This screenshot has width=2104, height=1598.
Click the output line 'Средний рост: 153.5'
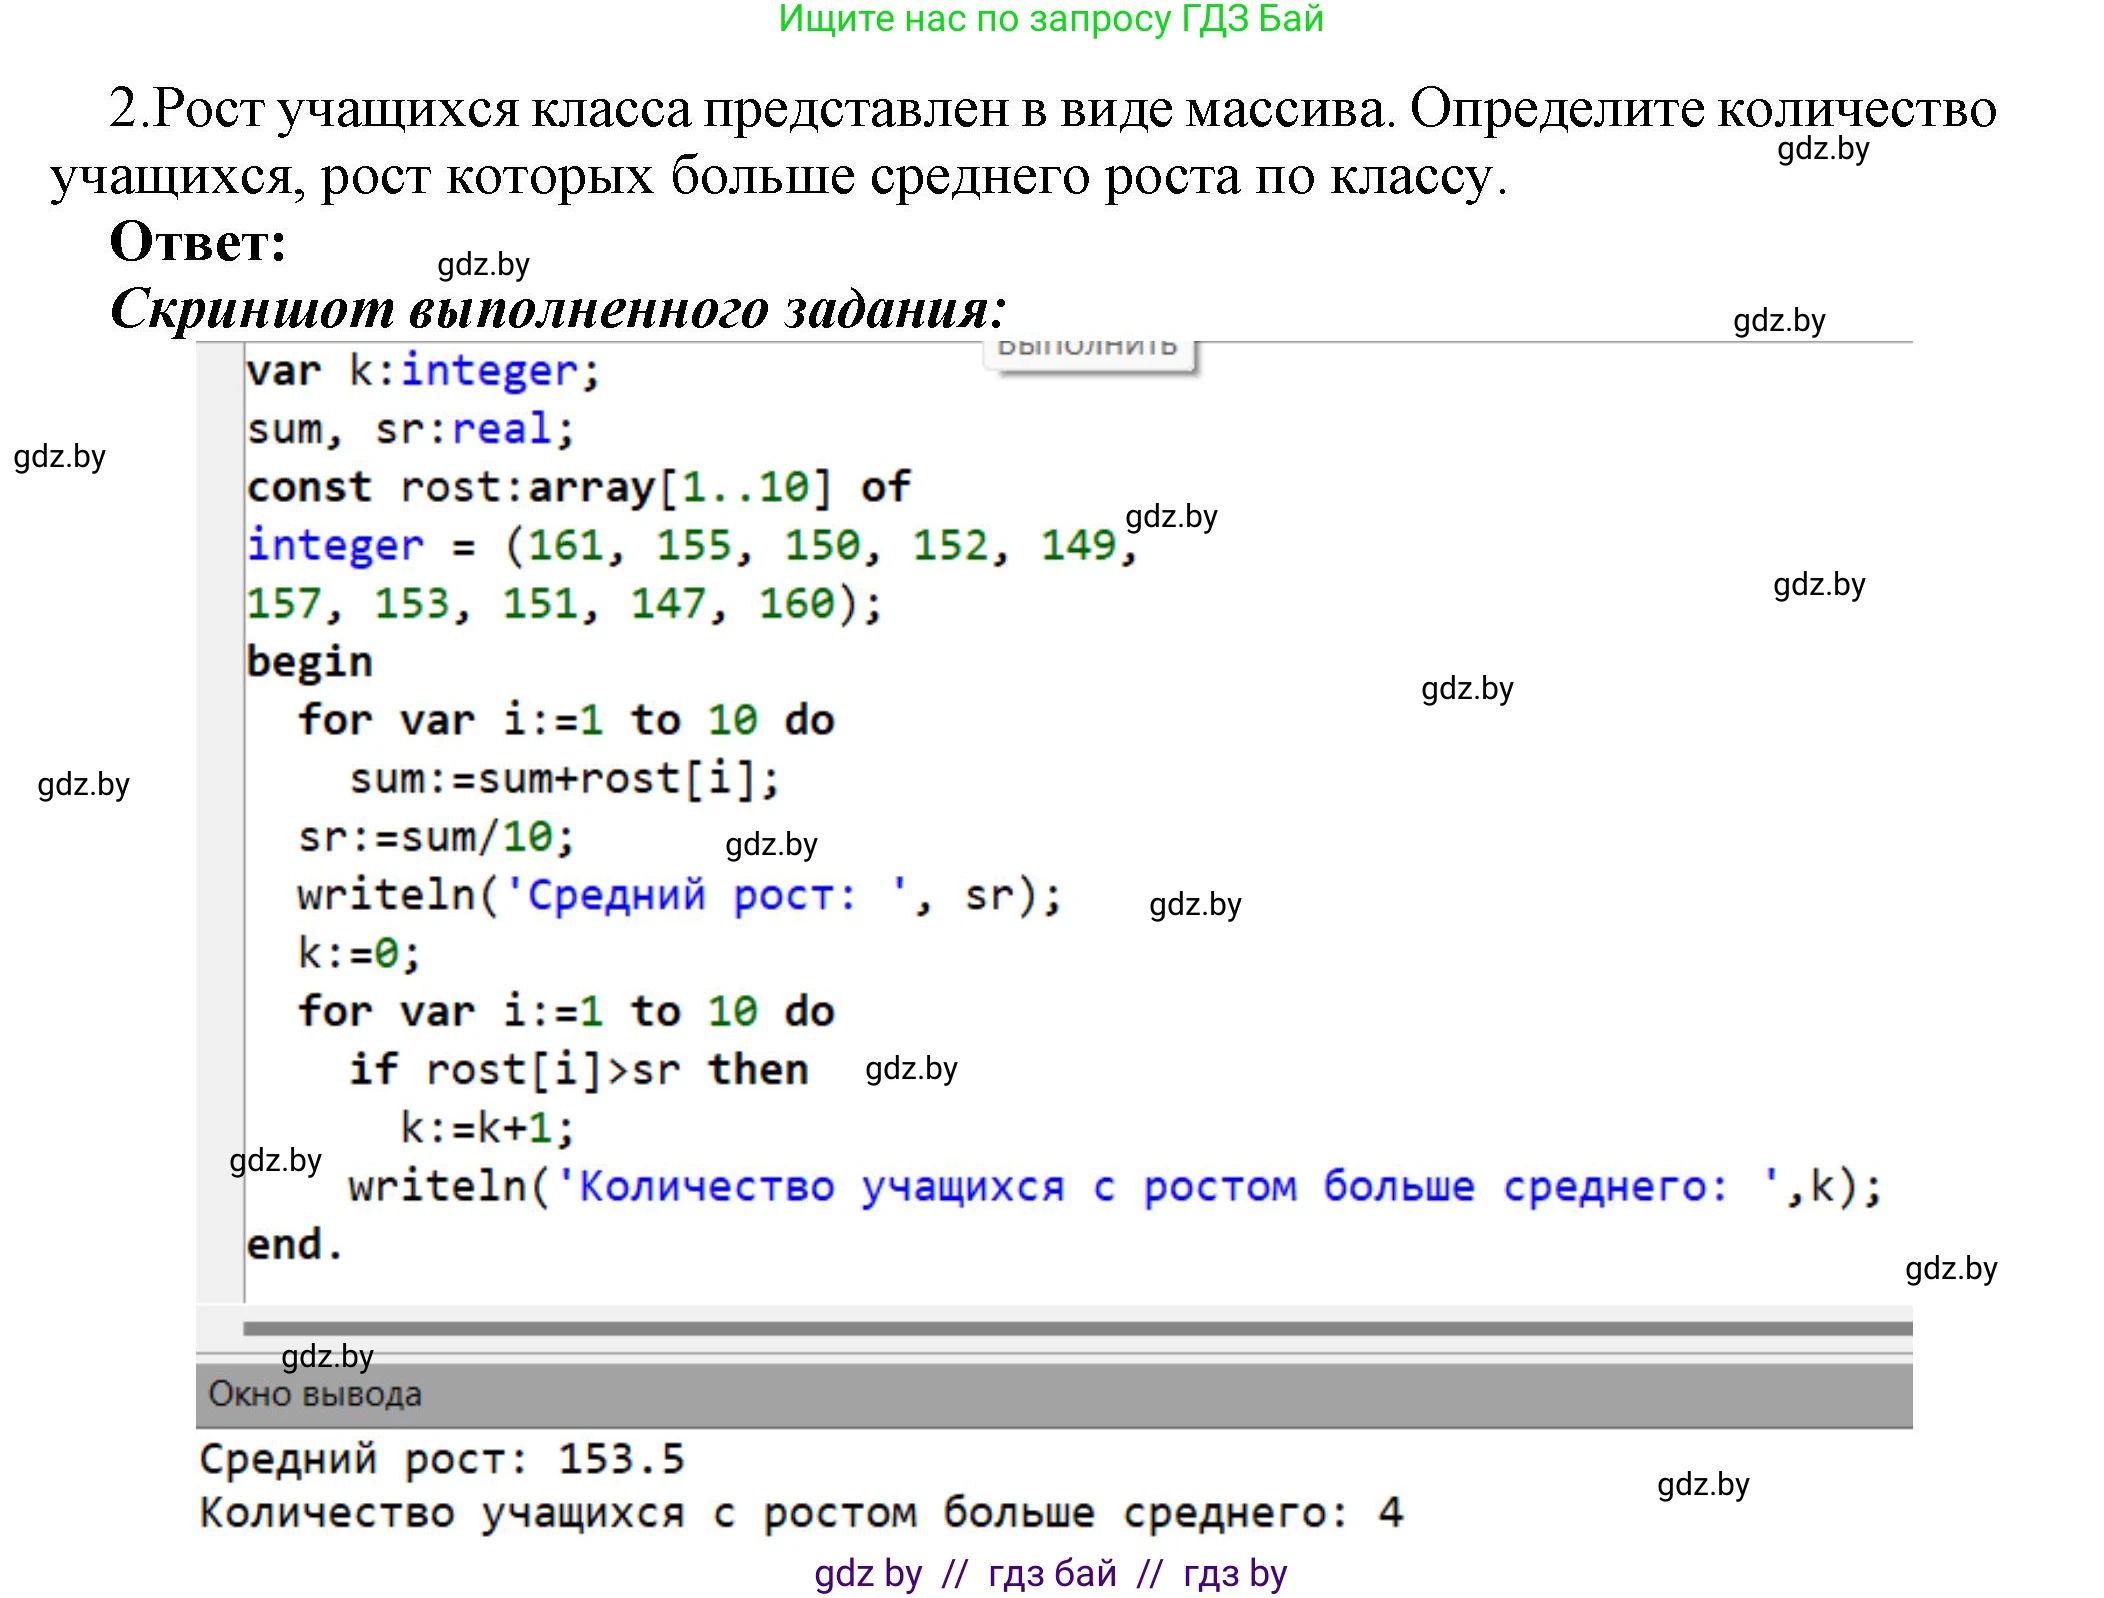pyautogui.click(x=442, y=1459)
